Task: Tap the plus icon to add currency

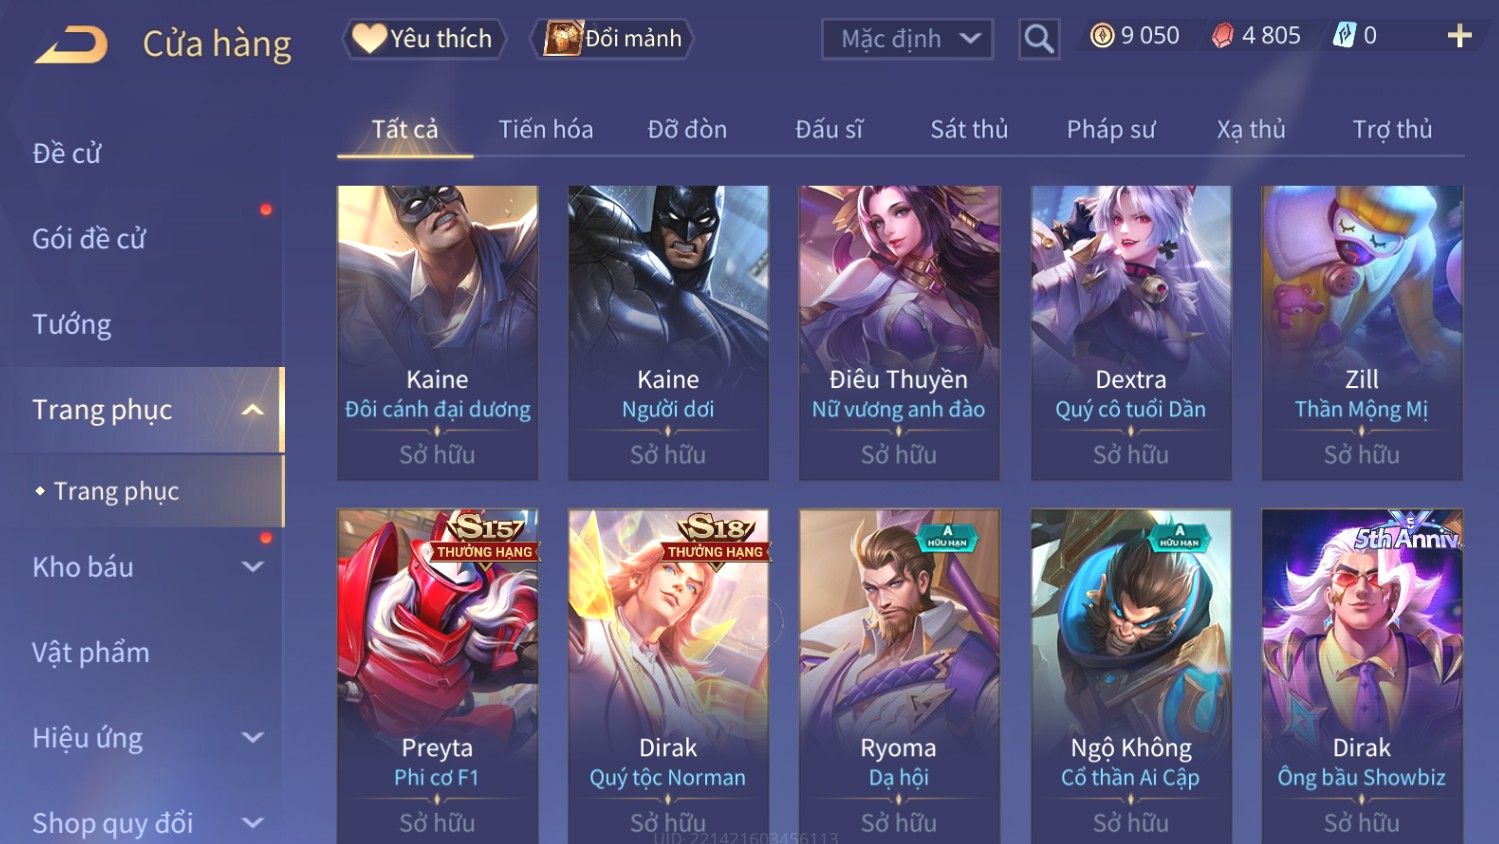Action: [x=1460, y=36]
